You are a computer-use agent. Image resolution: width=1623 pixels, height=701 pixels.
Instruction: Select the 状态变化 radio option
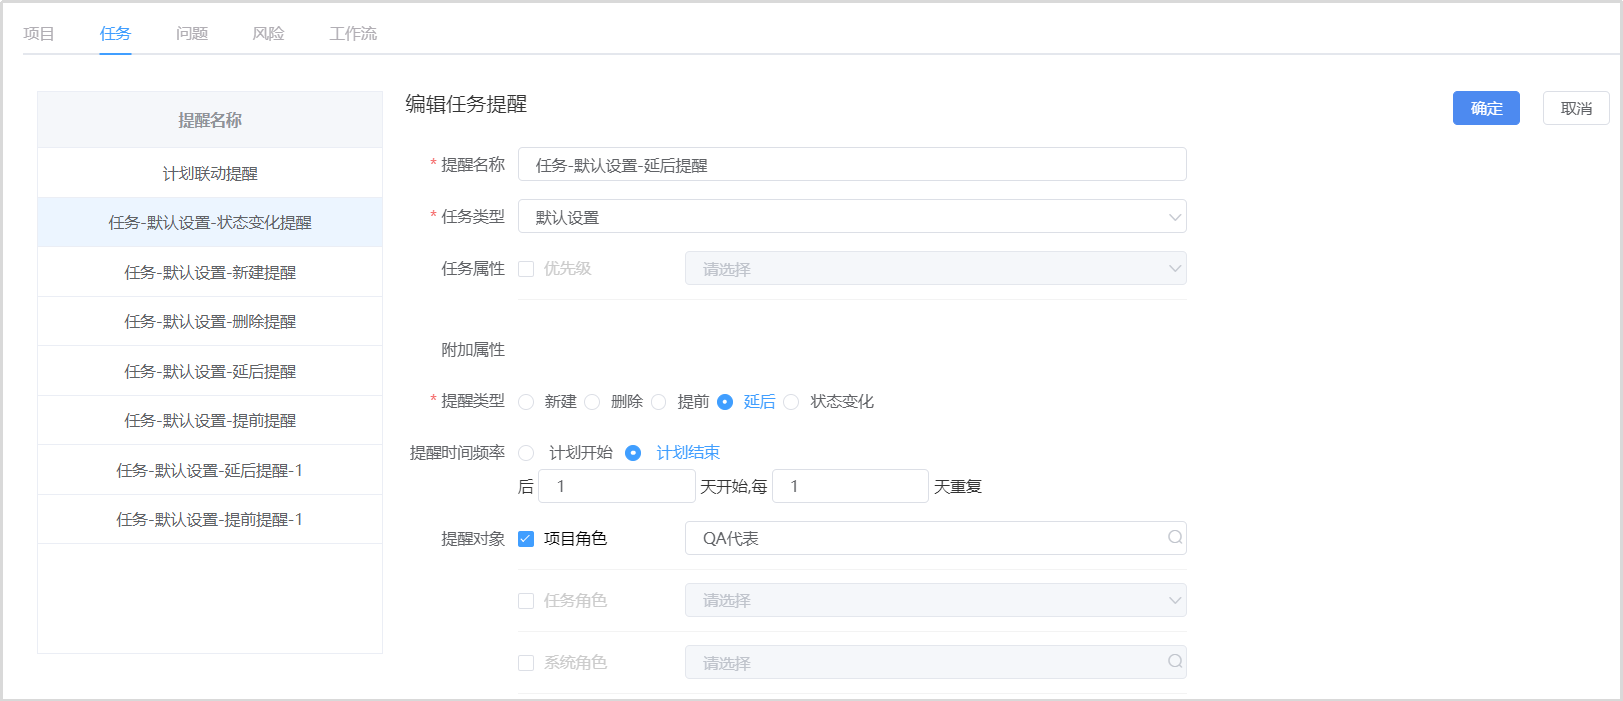coord(792,402)
